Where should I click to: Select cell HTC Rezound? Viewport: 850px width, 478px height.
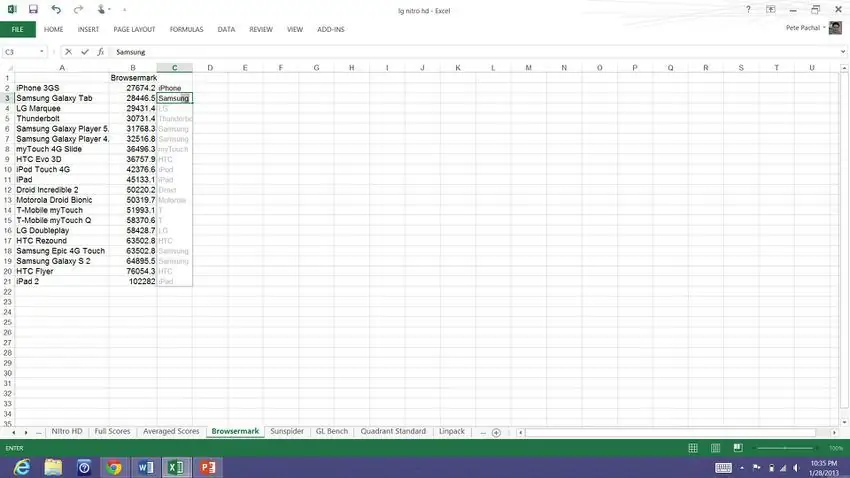click(62, 241)
